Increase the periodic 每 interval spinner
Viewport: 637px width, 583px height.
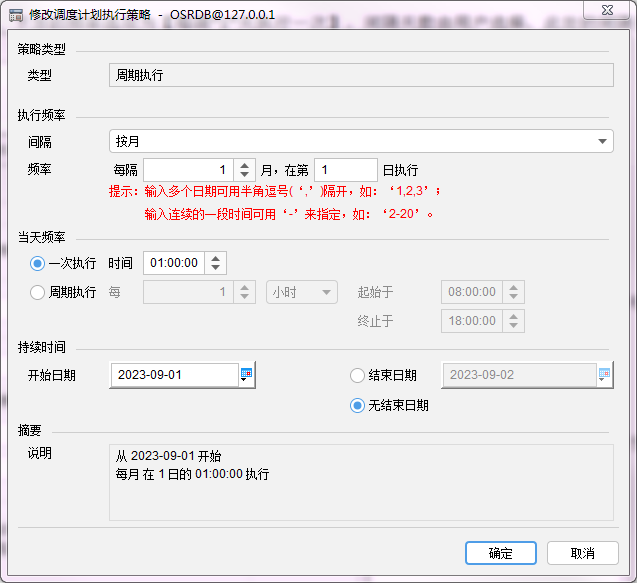(244, 287)
